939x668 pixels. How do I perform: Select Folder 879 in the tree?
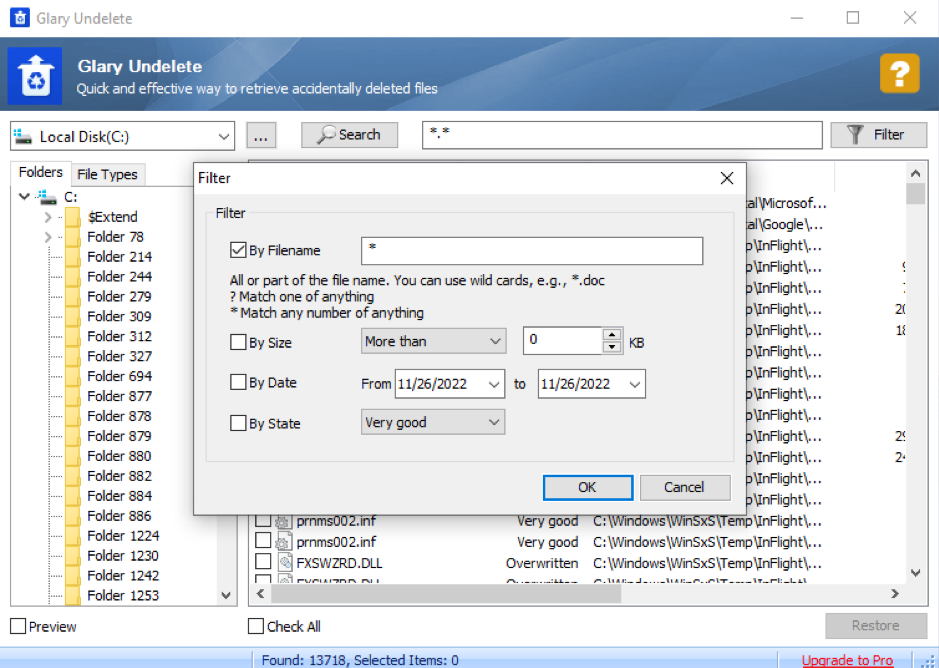[x=120, y=436]
